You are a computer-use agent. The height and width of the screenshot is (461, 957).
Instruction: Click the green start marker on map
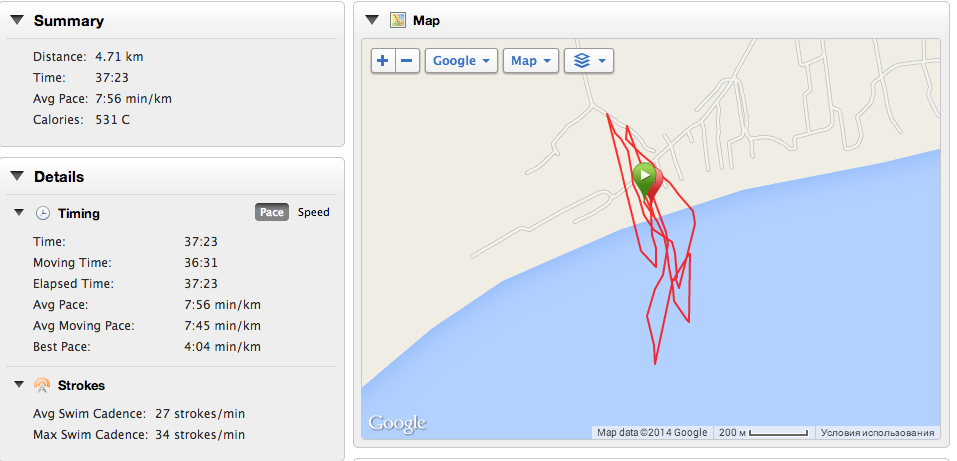(645, 178)
